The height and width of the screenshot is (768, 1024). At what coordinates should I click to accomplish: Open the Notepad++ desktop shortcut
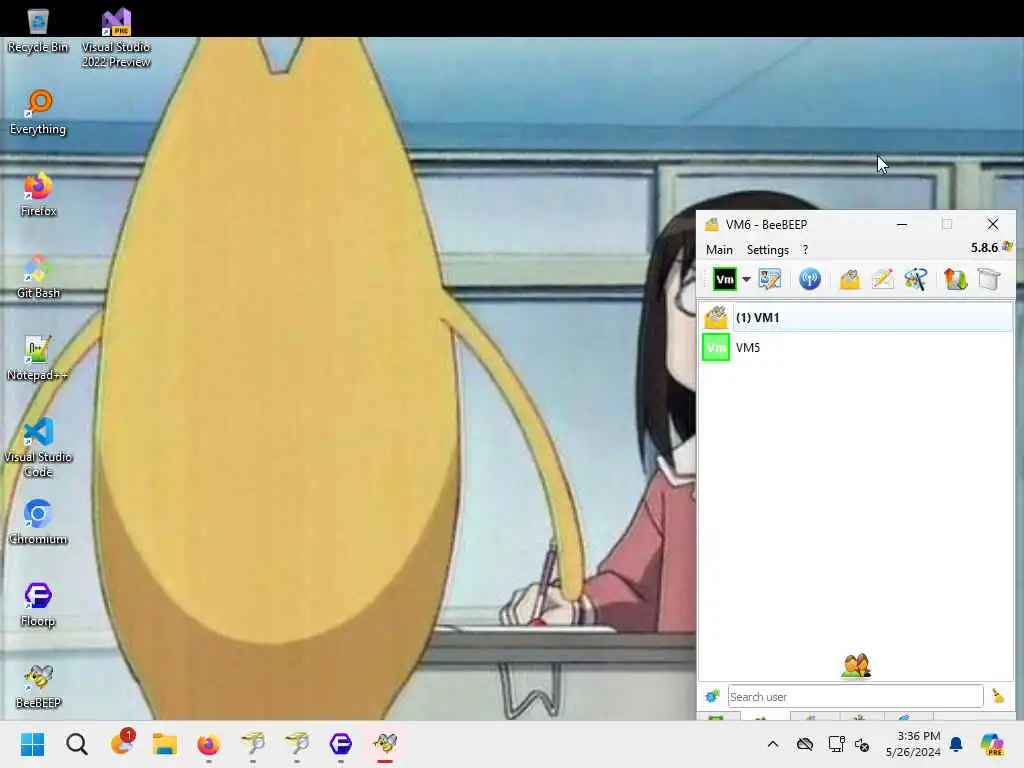(38, 359)
